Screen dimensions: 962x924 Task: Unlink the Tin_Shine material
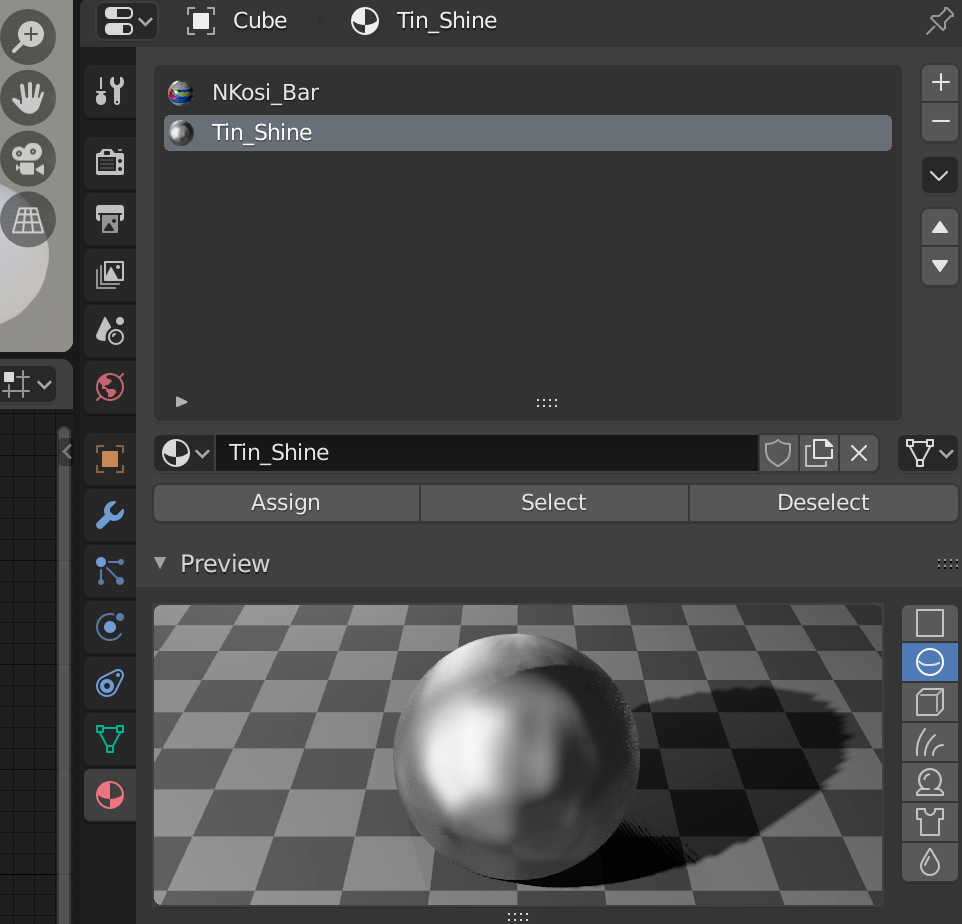coord(859,453)
